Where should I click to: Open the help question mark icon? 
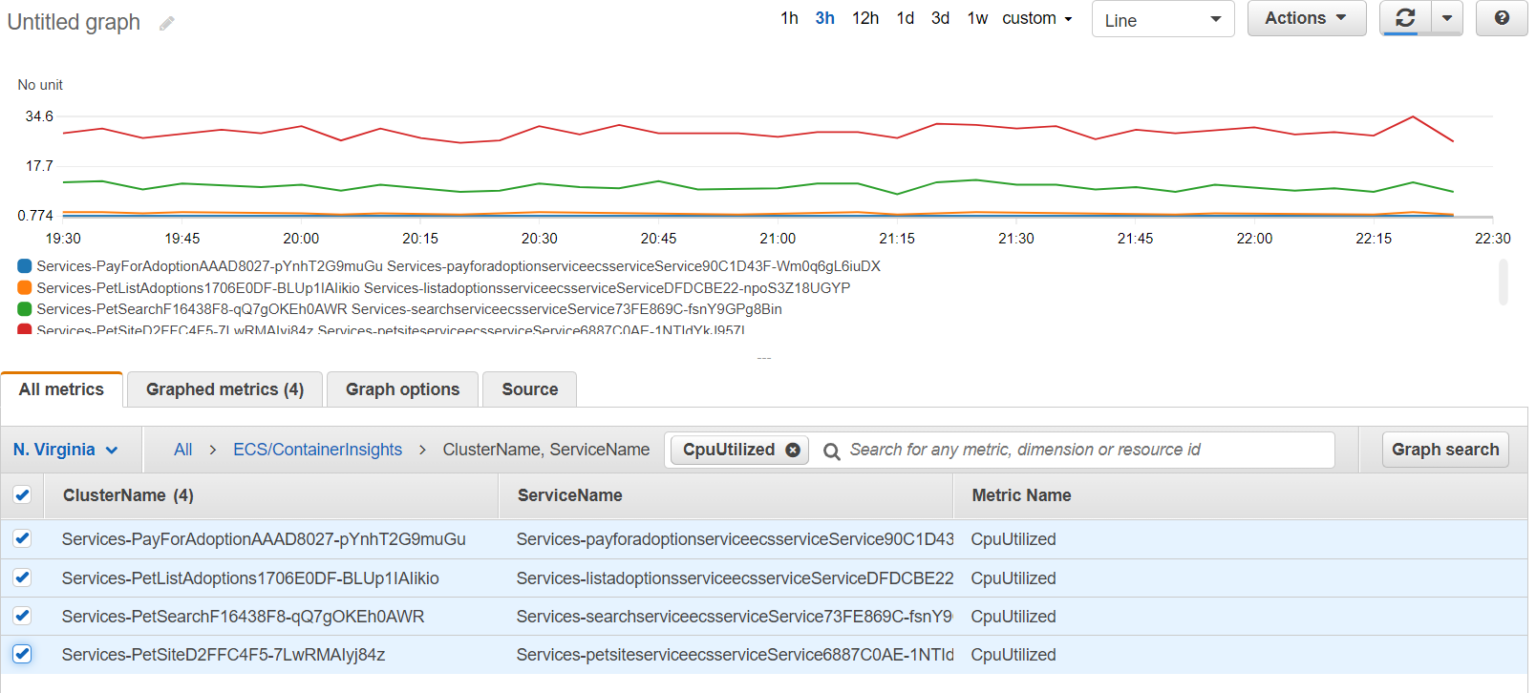(1501, 18)
